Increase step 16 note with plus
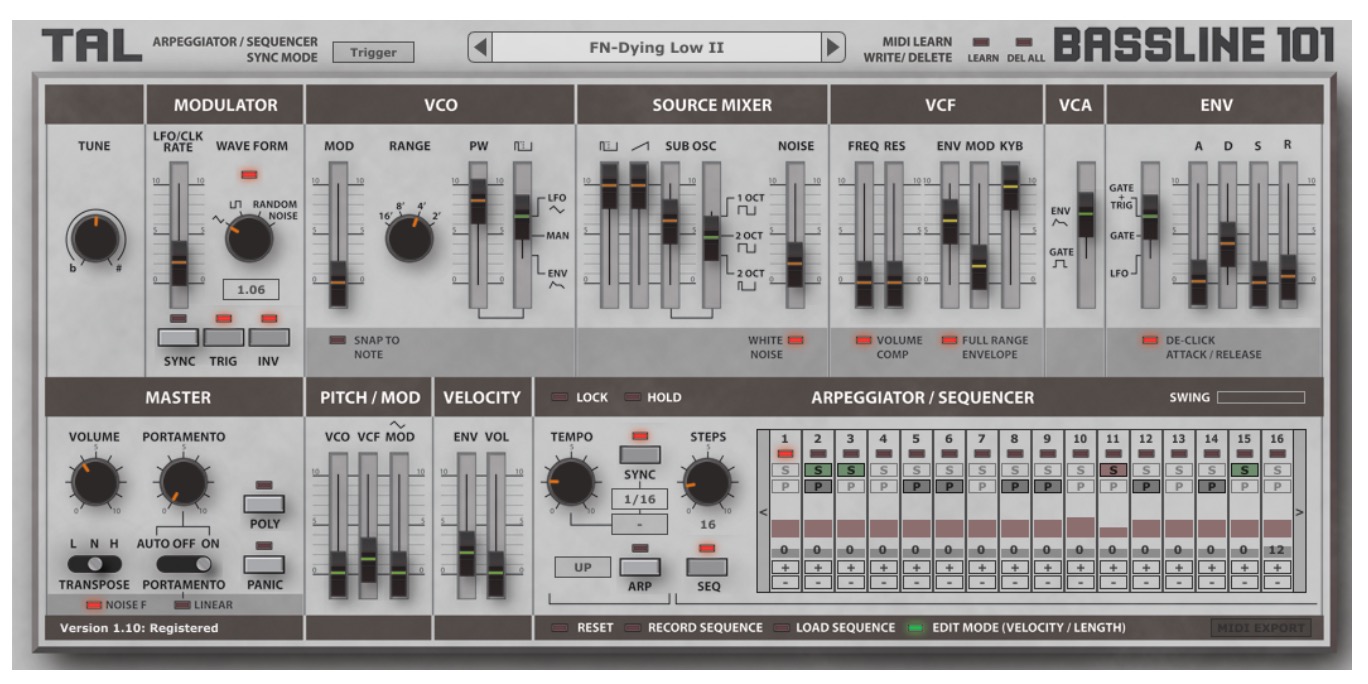This screenshot has width=1368, height=684. coord(1277,567)
